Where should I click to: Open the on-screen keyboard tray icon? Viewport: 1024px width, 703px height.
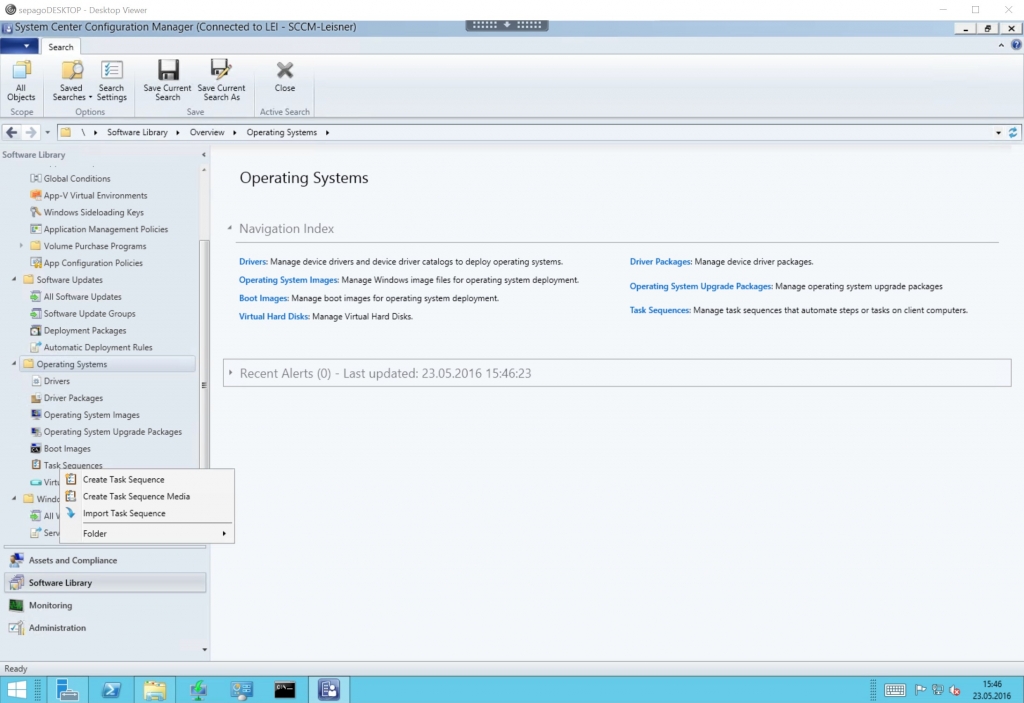895,690
